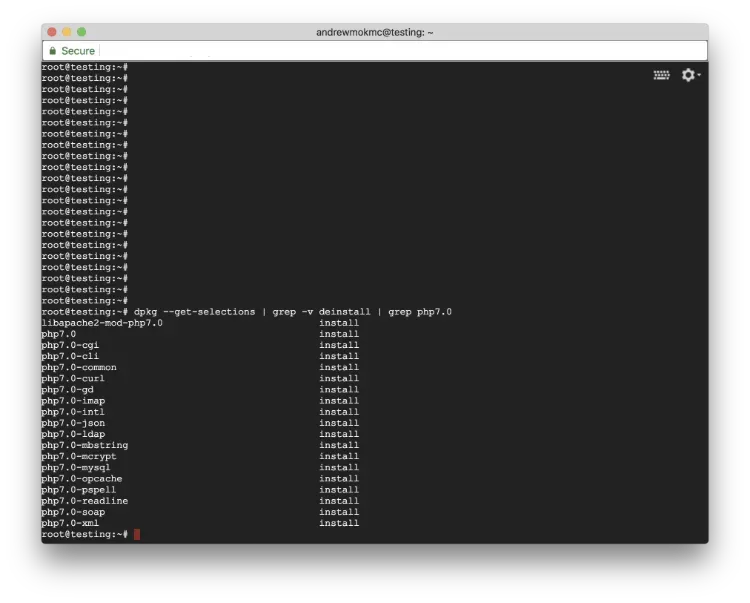
Task: Click the dpkg --get-selections command line
Action: [x=292, y=312]
